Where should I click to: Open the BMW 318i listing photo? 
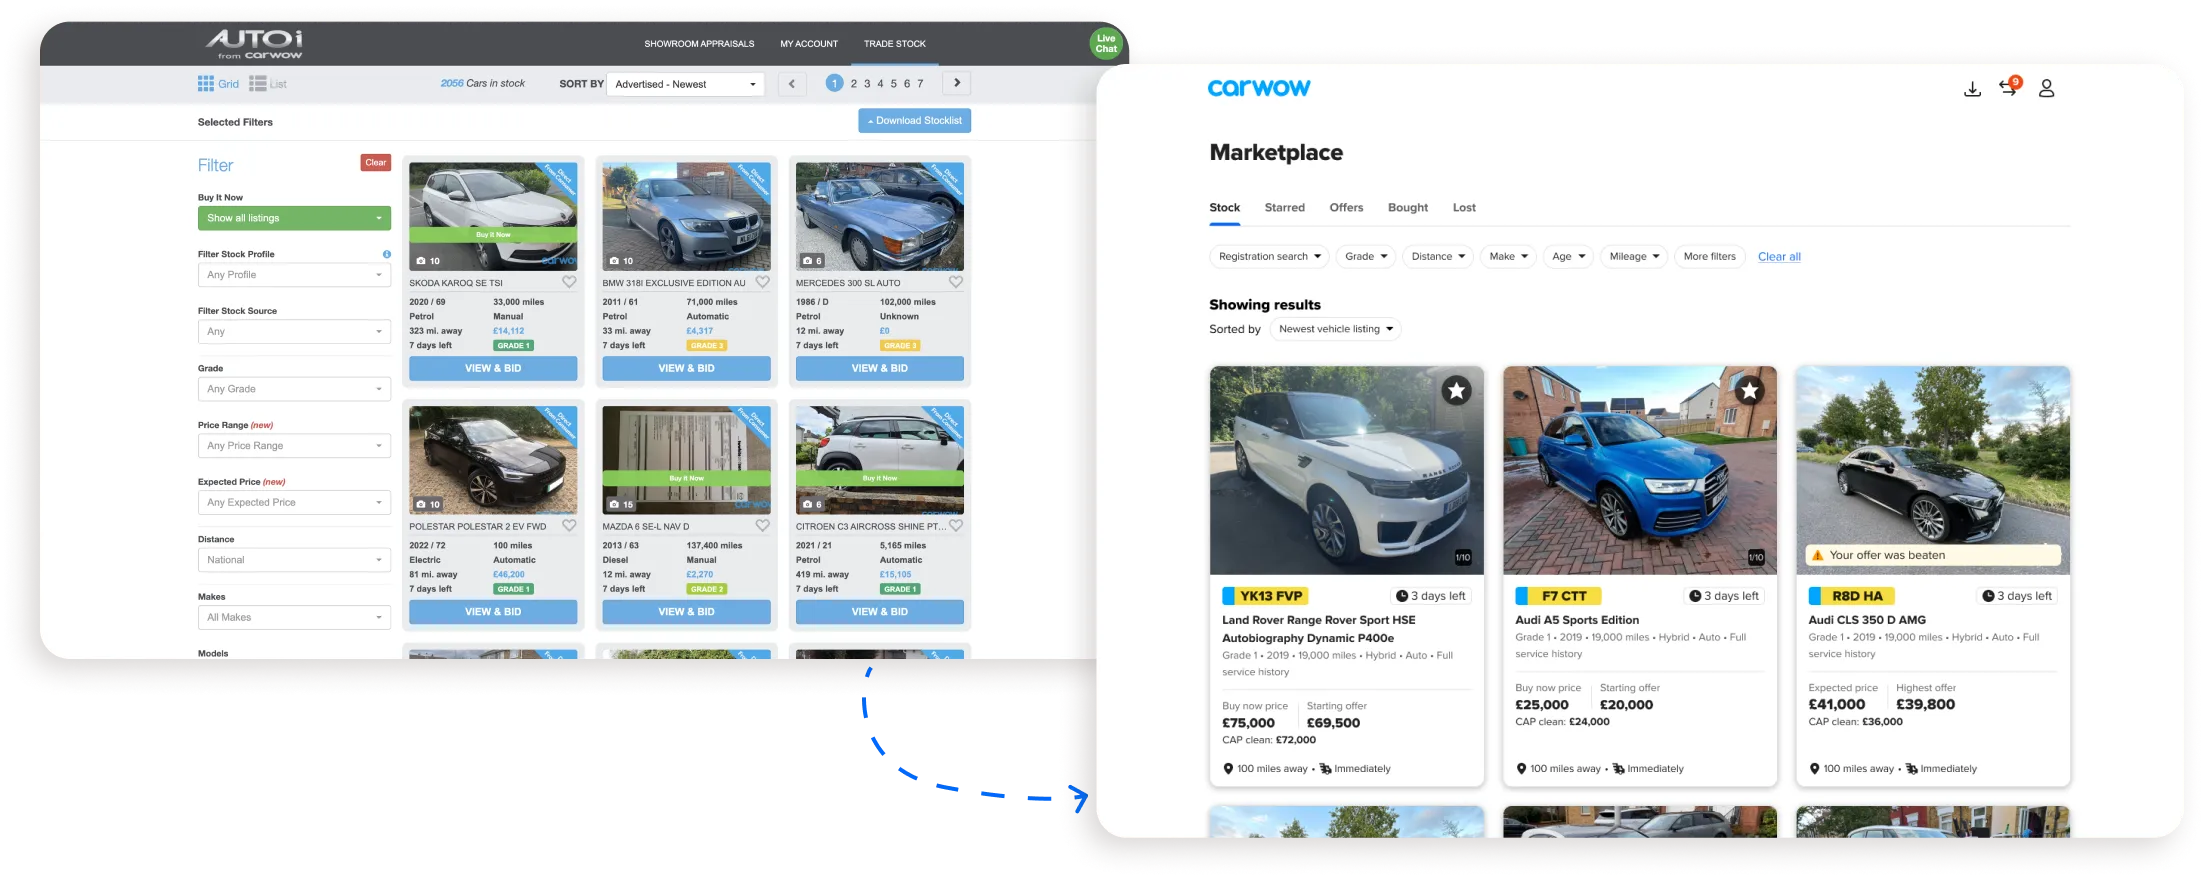(686, 217)
